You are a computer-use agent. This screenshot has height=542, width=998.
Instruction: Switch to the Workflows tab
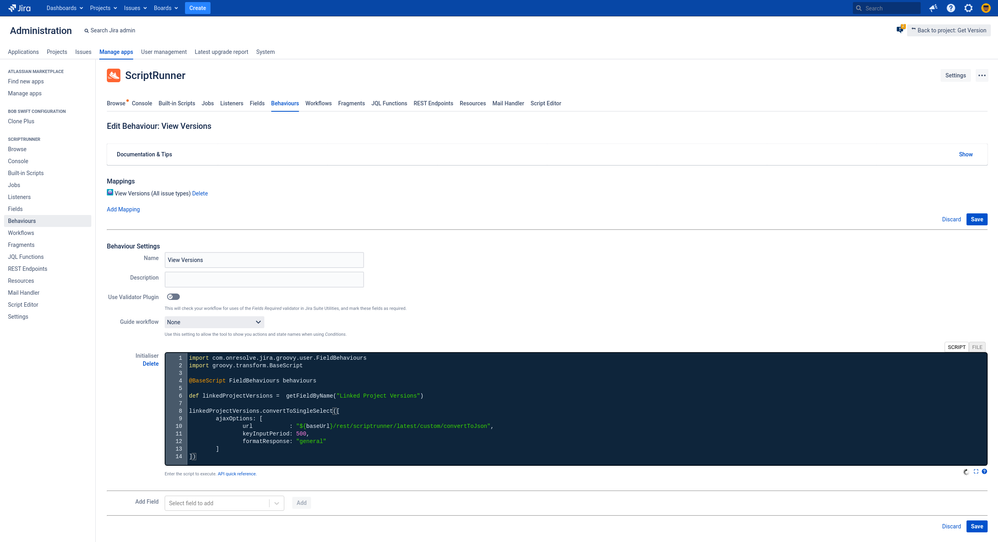(x=318, y=103)
